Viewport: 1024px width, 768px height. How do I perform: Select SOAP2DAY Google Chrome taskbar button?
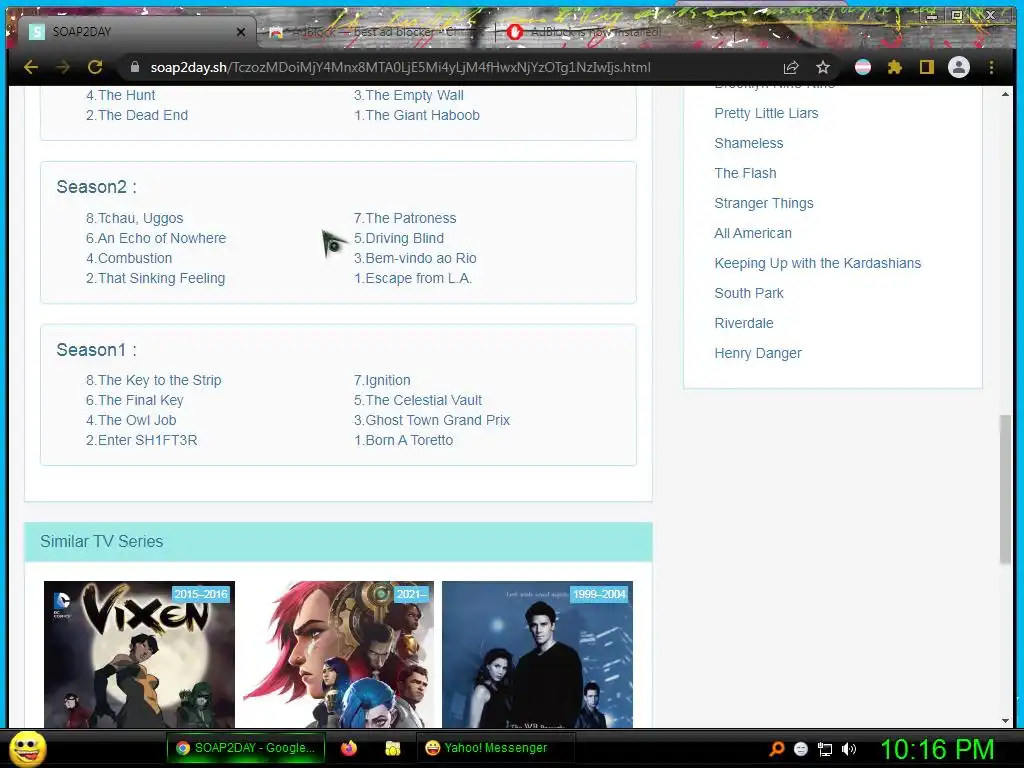pos(246,748)
